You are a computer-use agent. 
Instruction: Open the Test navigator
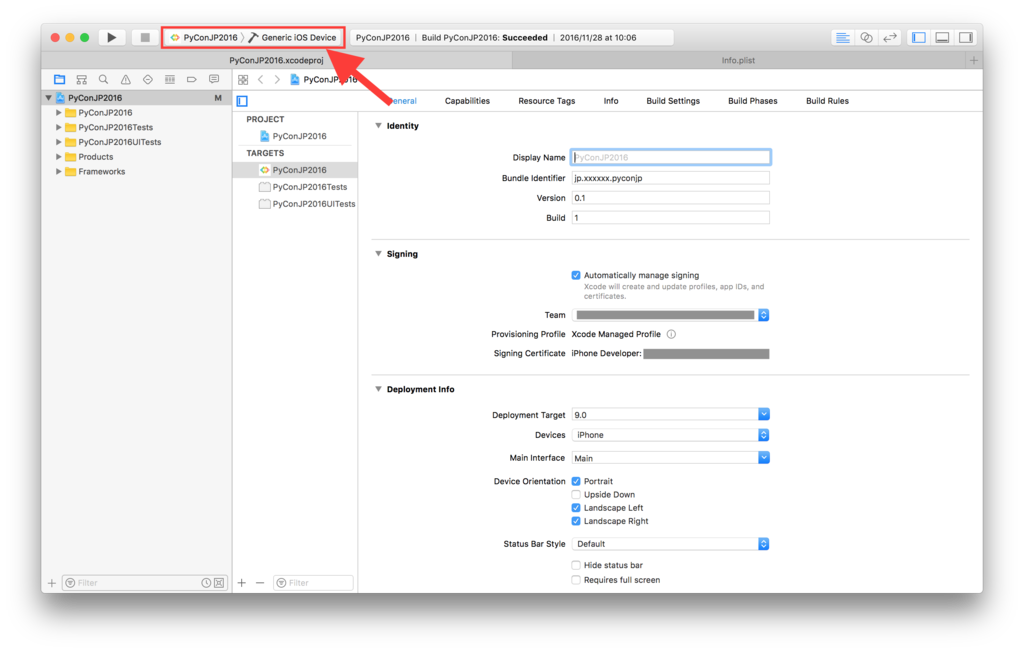(148, 80)
